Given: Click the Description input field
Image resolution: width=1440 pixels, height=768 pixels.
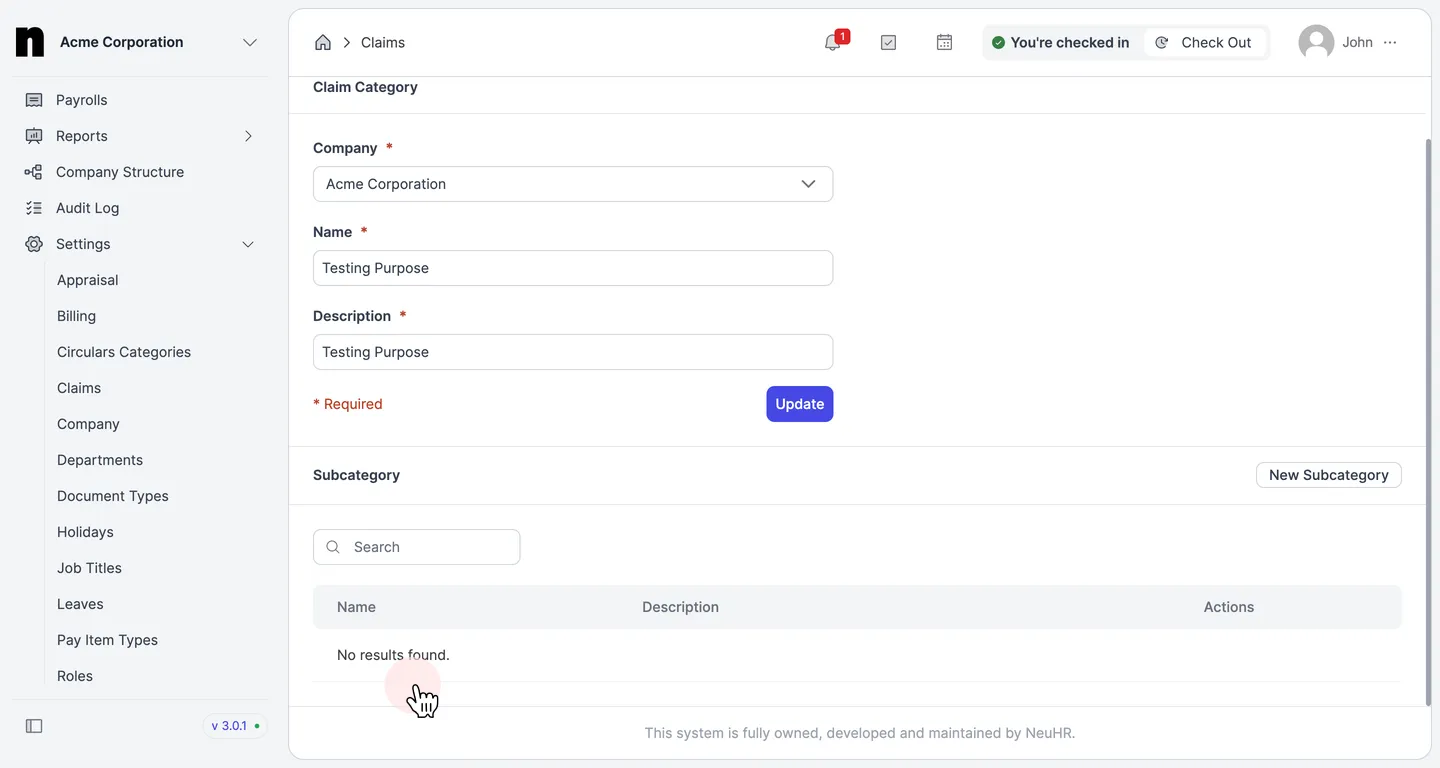Looking at the screenshot, I should 573,352.
